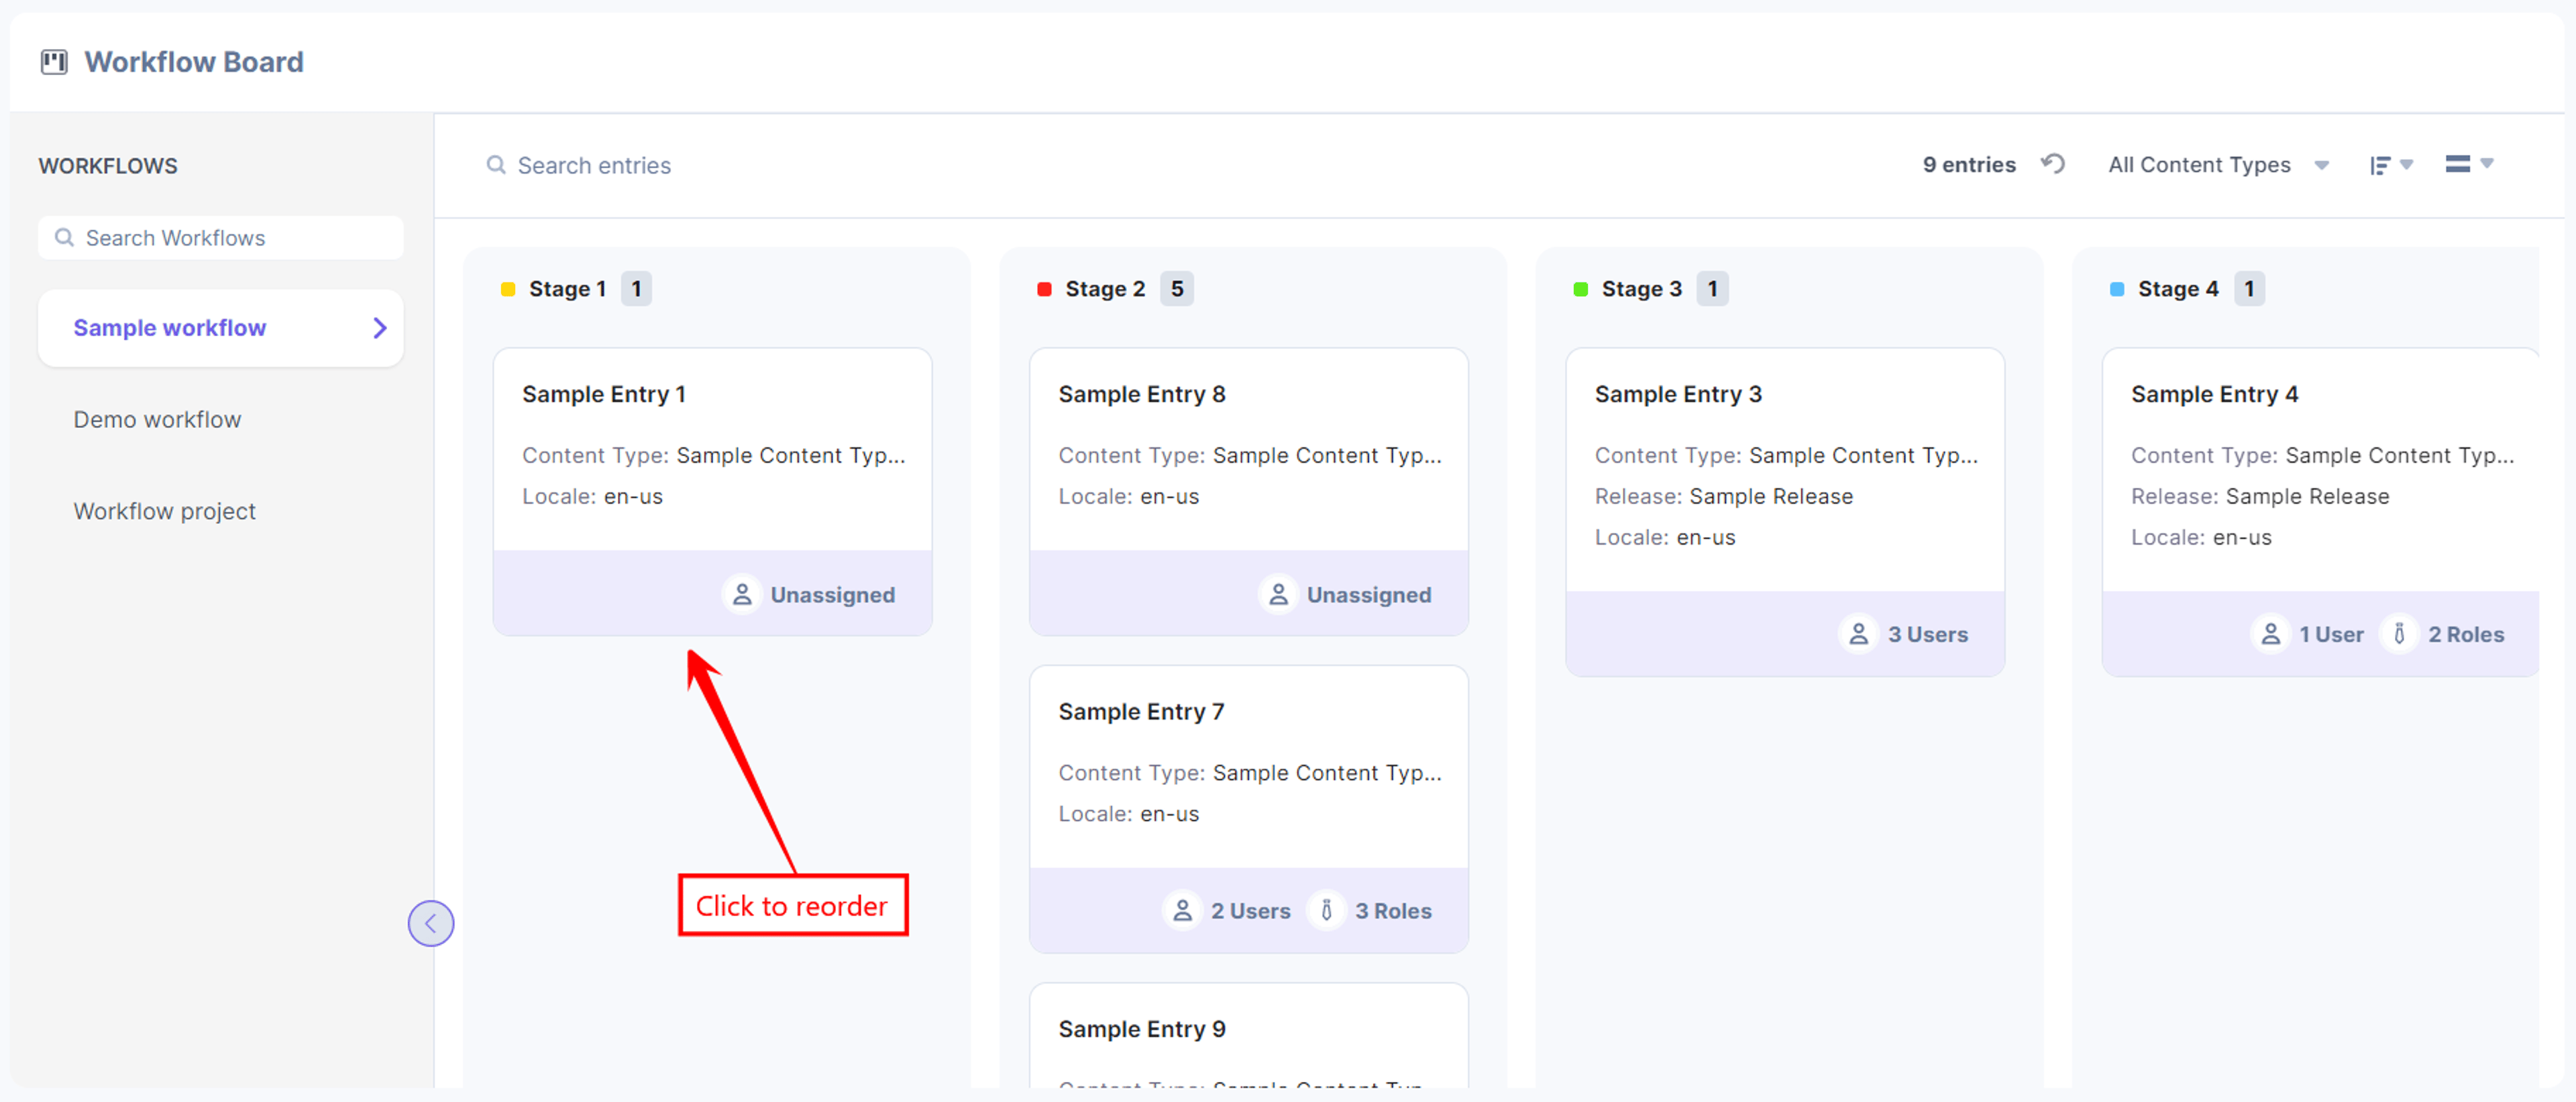Click the Stage 3 green color marker
2576x1102 pixels.
pos(1580,290)
